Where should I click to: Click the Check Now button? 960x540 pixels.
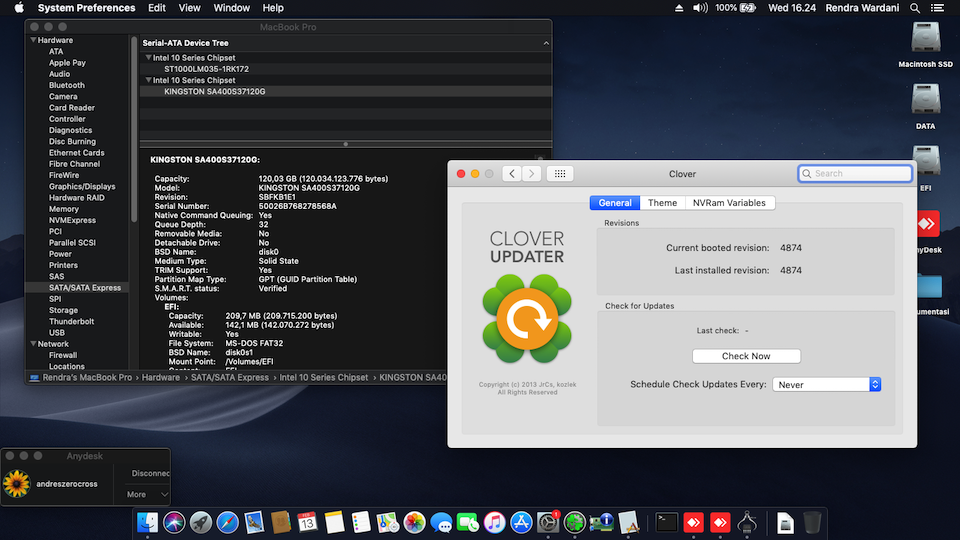pyautogui.click(x=746, y=356)
